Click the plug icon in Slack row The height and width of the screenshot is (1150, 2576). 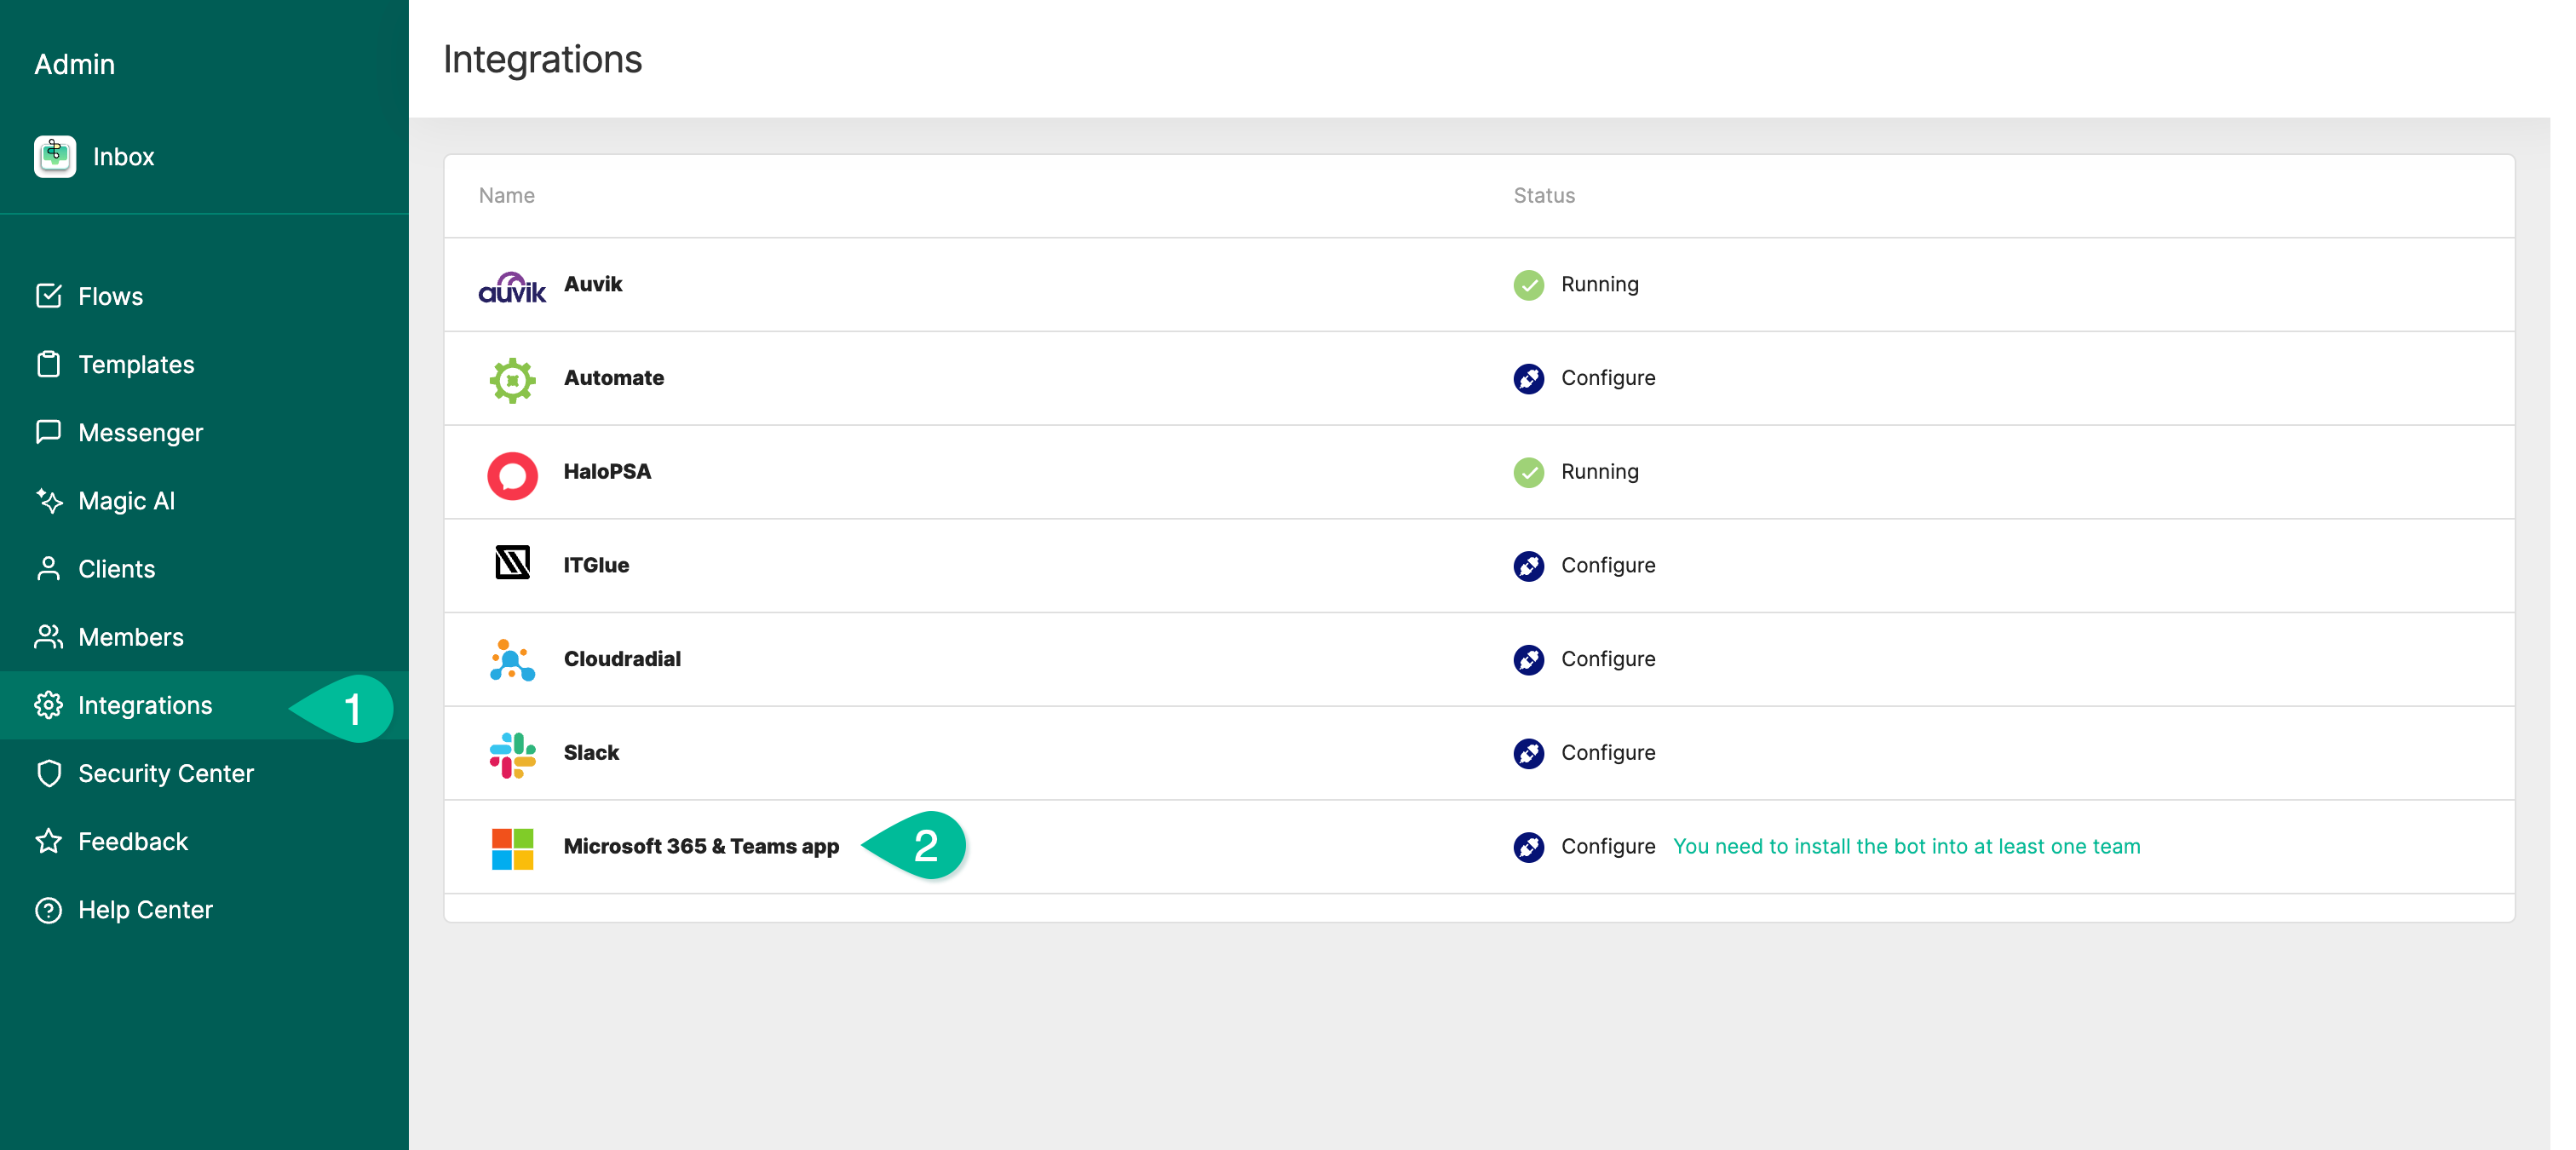(1528, 753)
